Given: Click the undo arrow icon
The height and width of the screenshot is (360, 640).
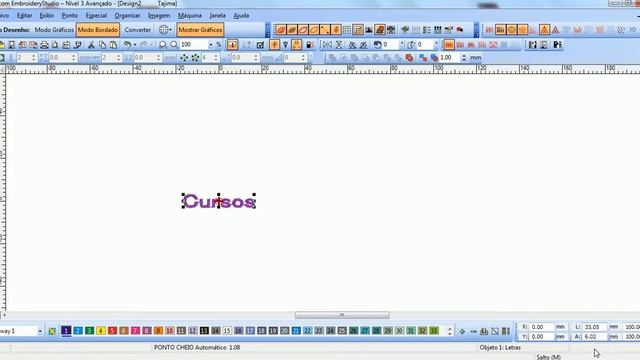Looking at the screenshot, I should (x=127, y=45).
